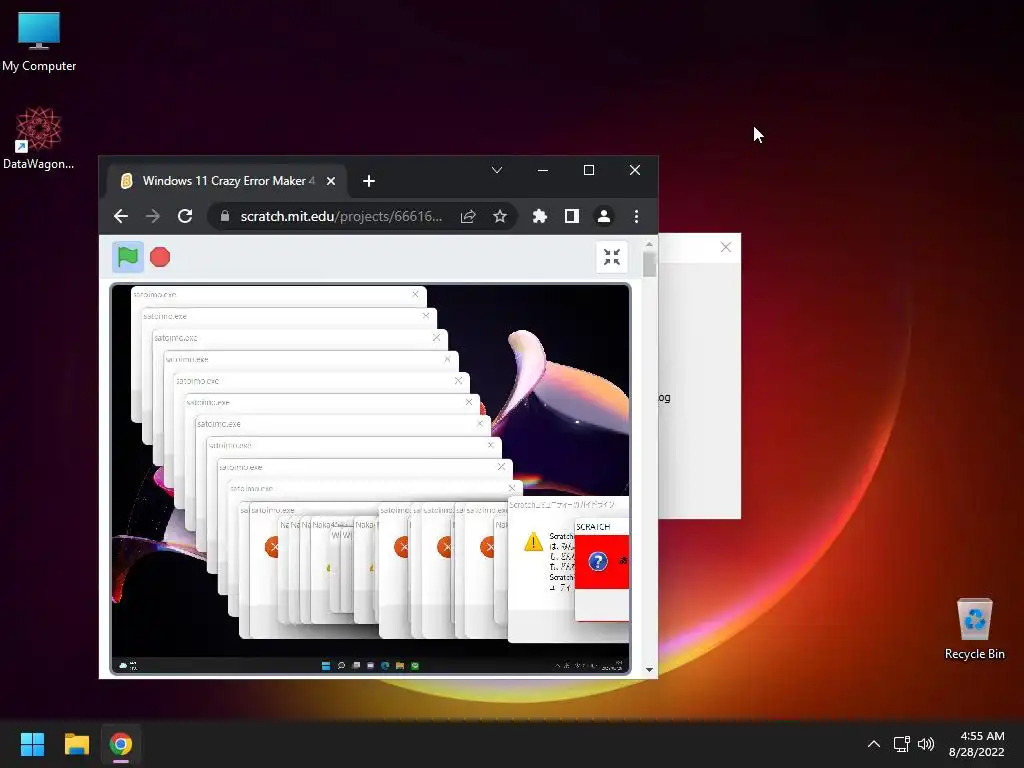Image resolution: width=1024 pixels, height=768 pixels.
Task: Click the Chrome page vertical scrollbar thumb
Action: pos(649,264)
